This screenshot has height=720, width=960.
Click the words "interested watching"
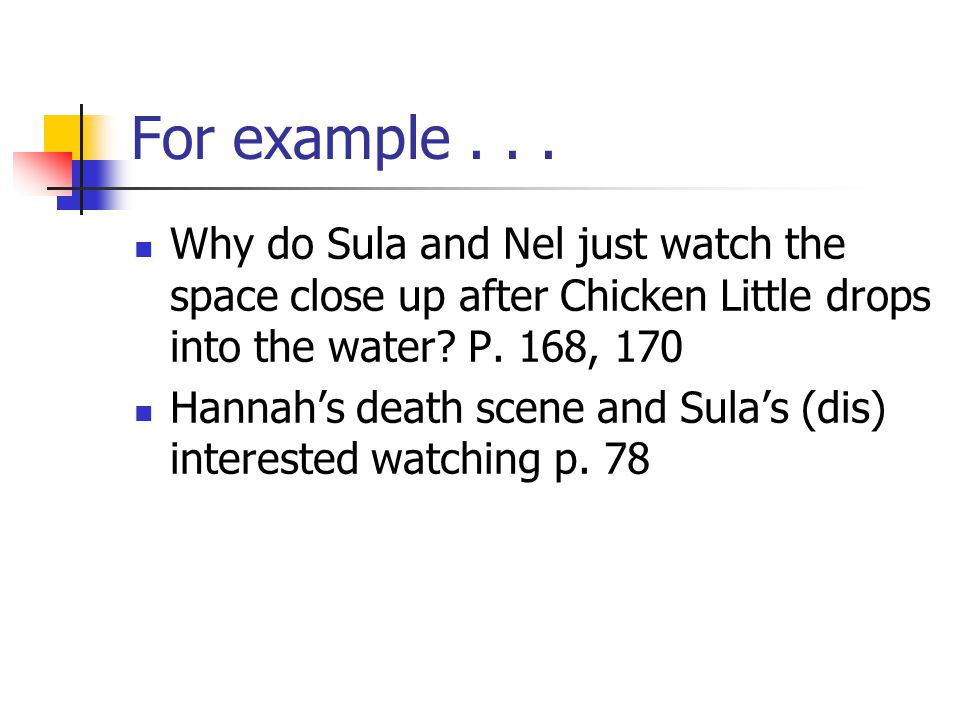click(355, 460)
